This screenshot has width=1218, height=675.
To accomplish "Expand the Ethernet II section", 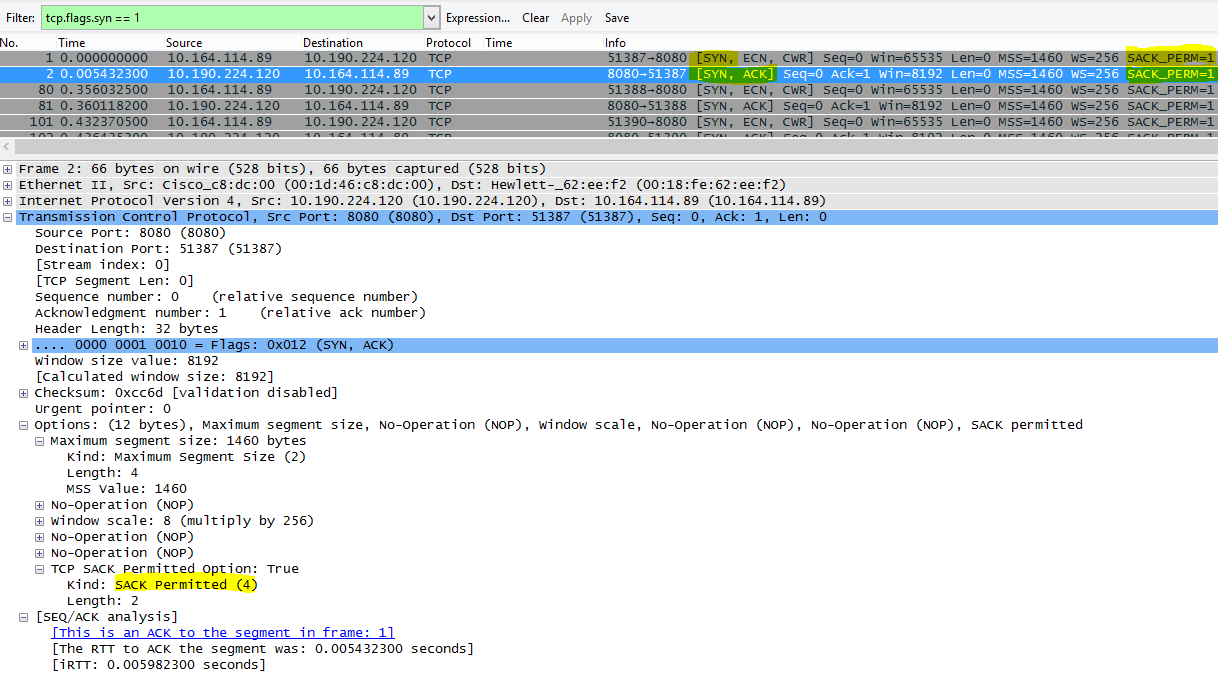I will click(x=8, y=184).
